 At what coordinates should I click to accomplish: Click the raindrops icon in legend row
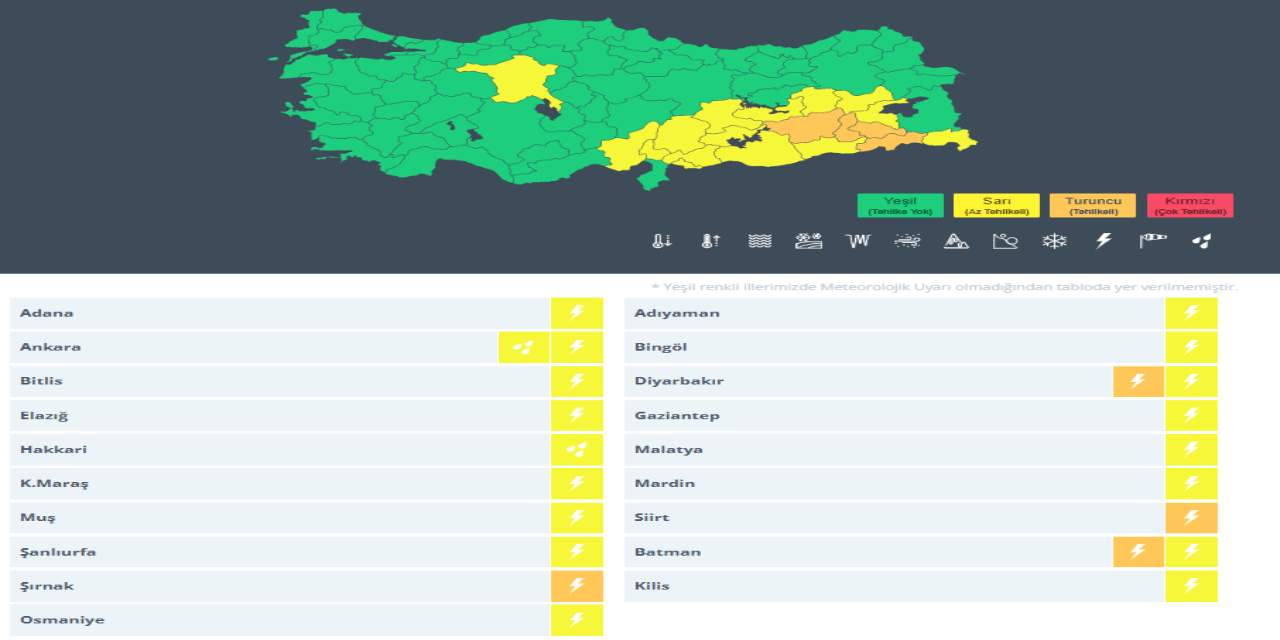1202,241
